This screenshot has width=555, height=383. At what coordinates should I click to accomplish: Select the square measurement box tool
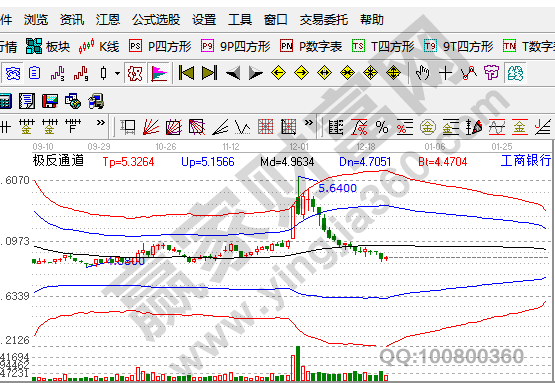128,127
